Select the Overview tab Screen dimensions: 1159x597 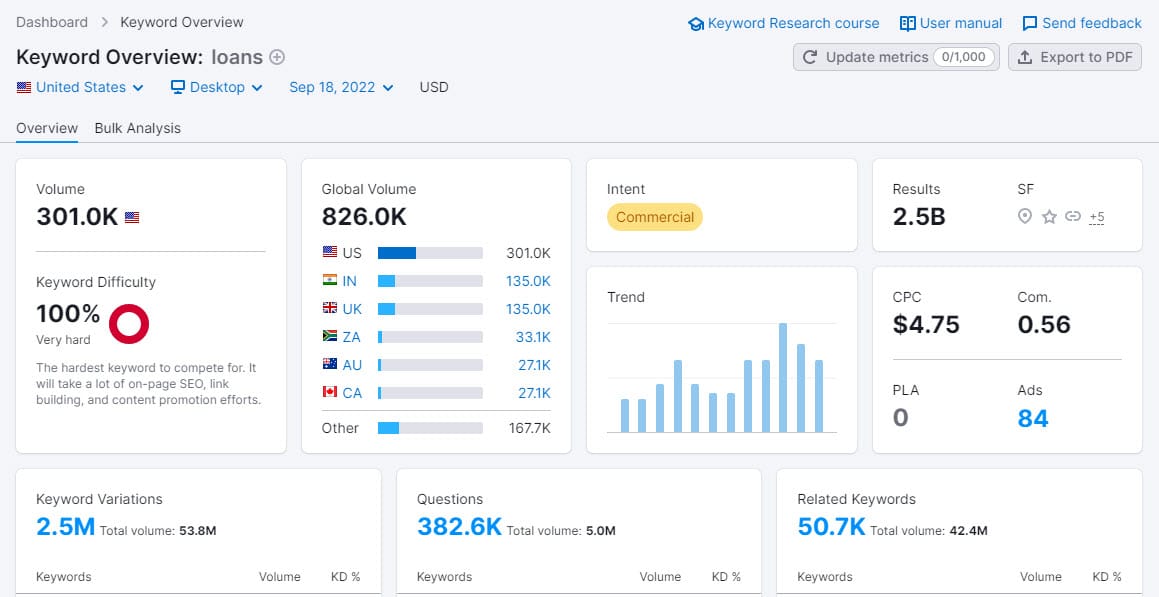[47, 128]
